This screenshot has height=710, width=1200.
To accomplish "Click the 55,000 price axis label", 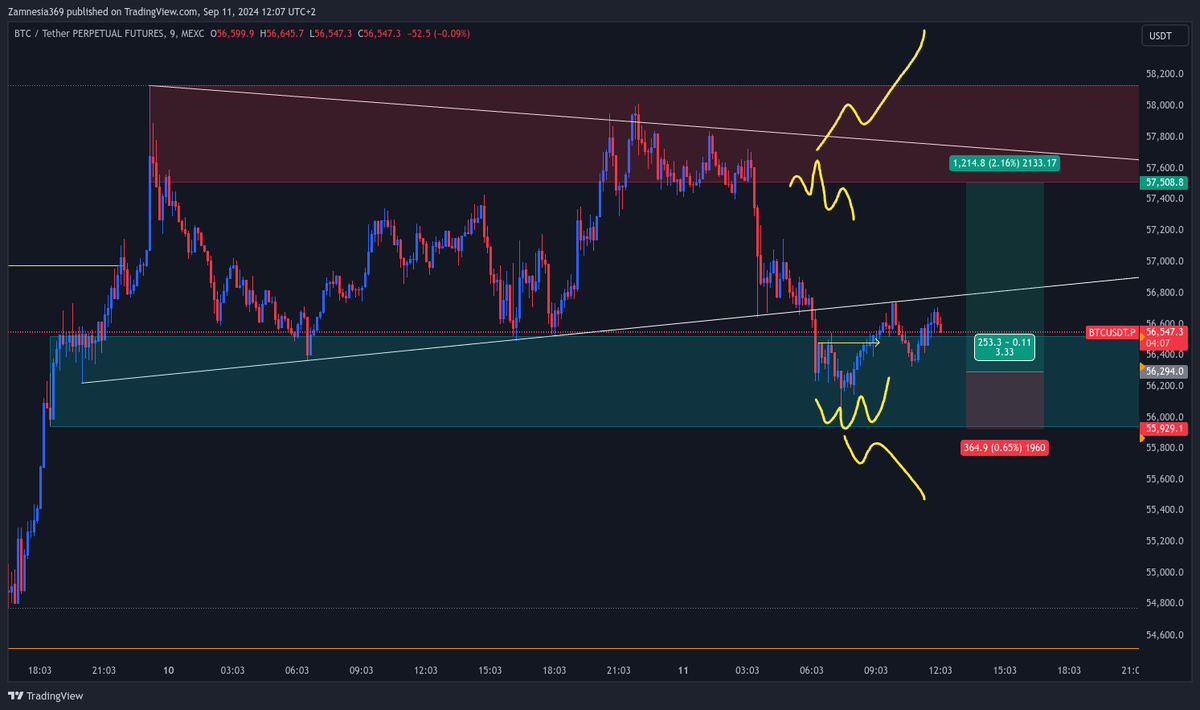I will coord(1166,573).
